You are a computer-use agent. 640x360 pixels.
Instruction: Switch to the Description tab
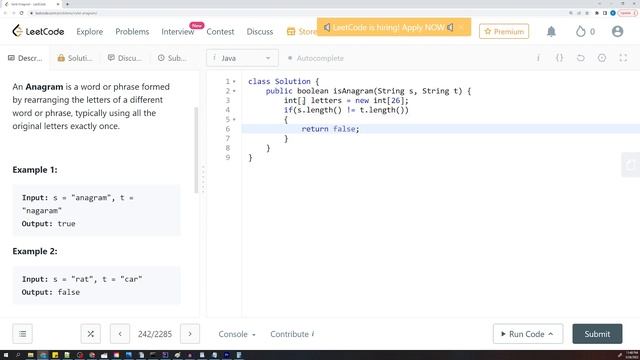25,58
